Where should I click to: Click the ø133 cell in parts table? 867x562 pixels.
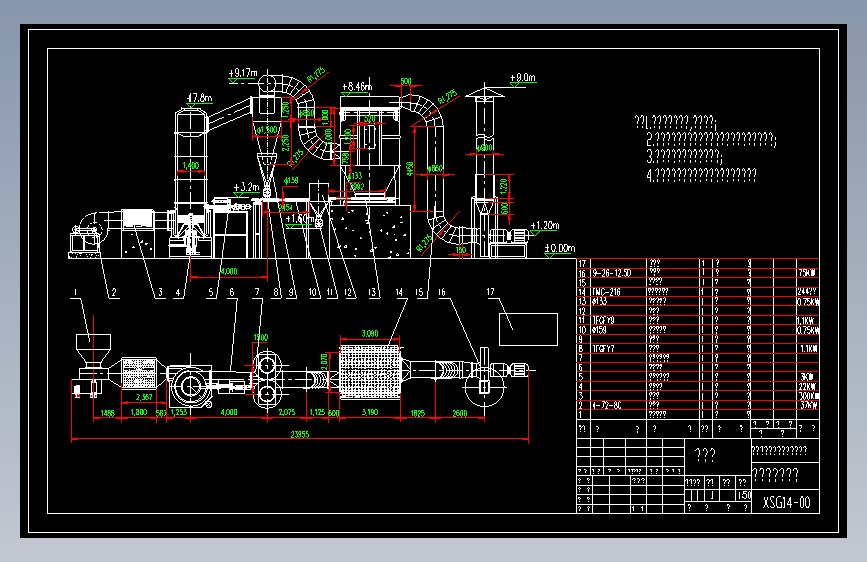pyautogui.click(x=599, y=301)
